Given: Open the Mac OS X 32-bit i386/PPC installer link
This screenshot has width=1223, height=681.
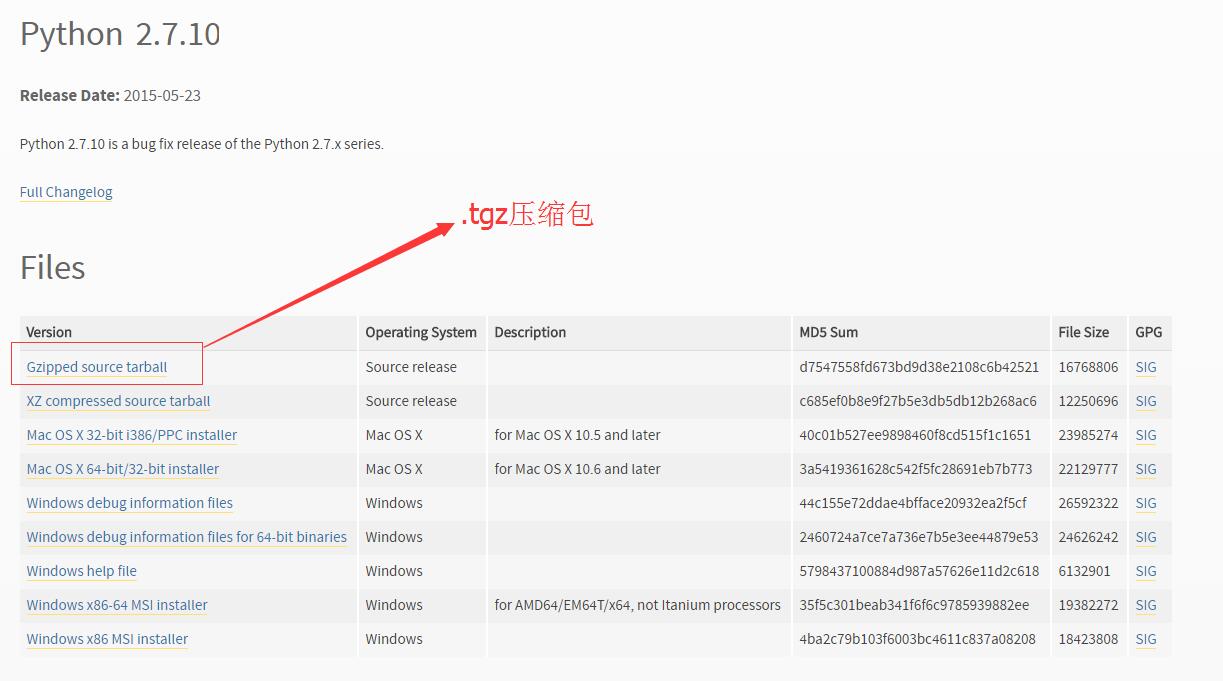Looking at the screenshot, I should (x=130, y=435).
